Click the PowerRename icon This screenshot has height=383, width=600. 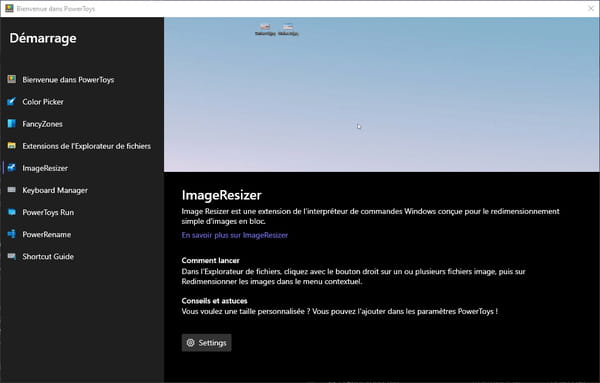pos(12,234)
